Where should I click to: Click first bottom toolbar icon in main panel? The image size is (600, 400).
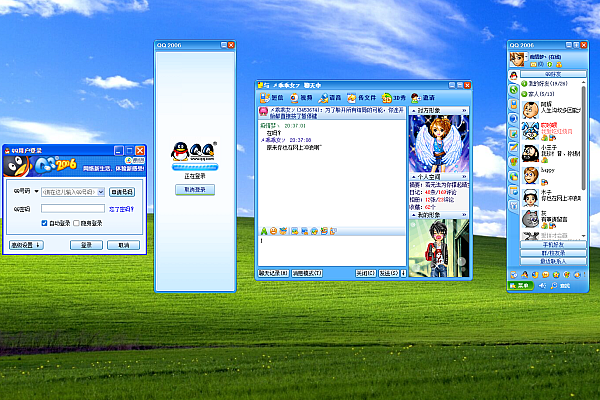click(514, 274)
